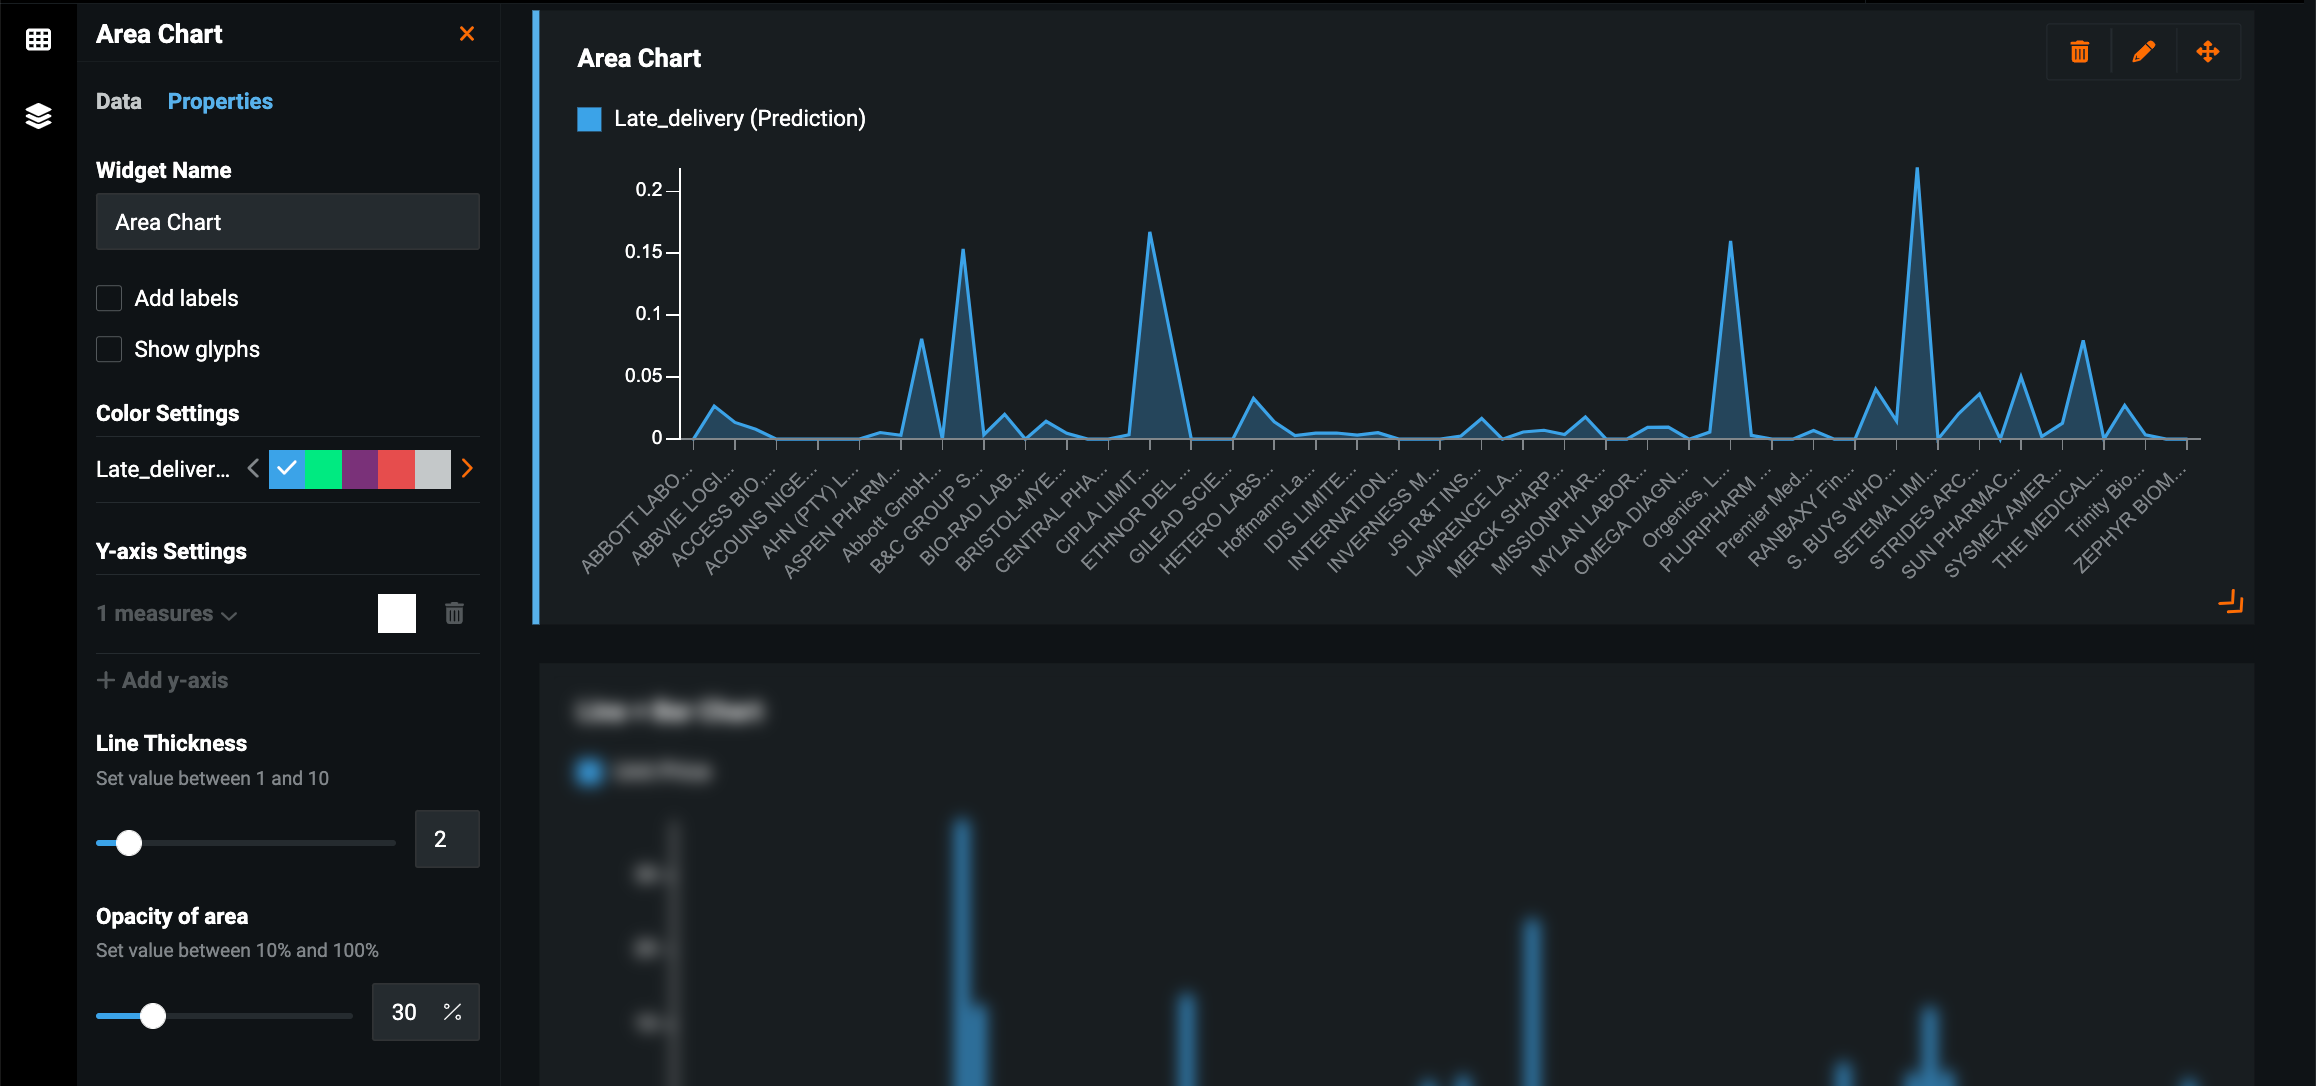The height and width of the screenshot is (1086, 2316).
Task: Show previous colors with left chevron
Action: pos(253,468)
